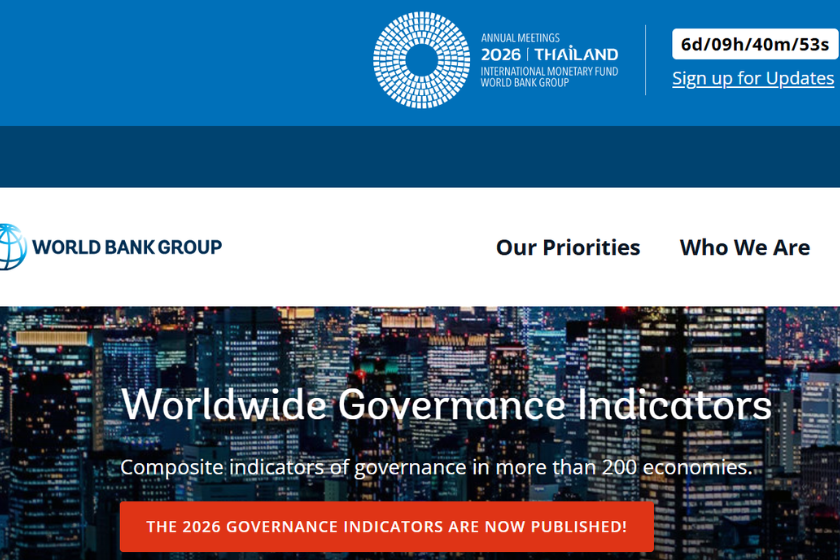Click the 2026 Governance Indicators published button
This screenshot has width=840, height=560.
387,526
